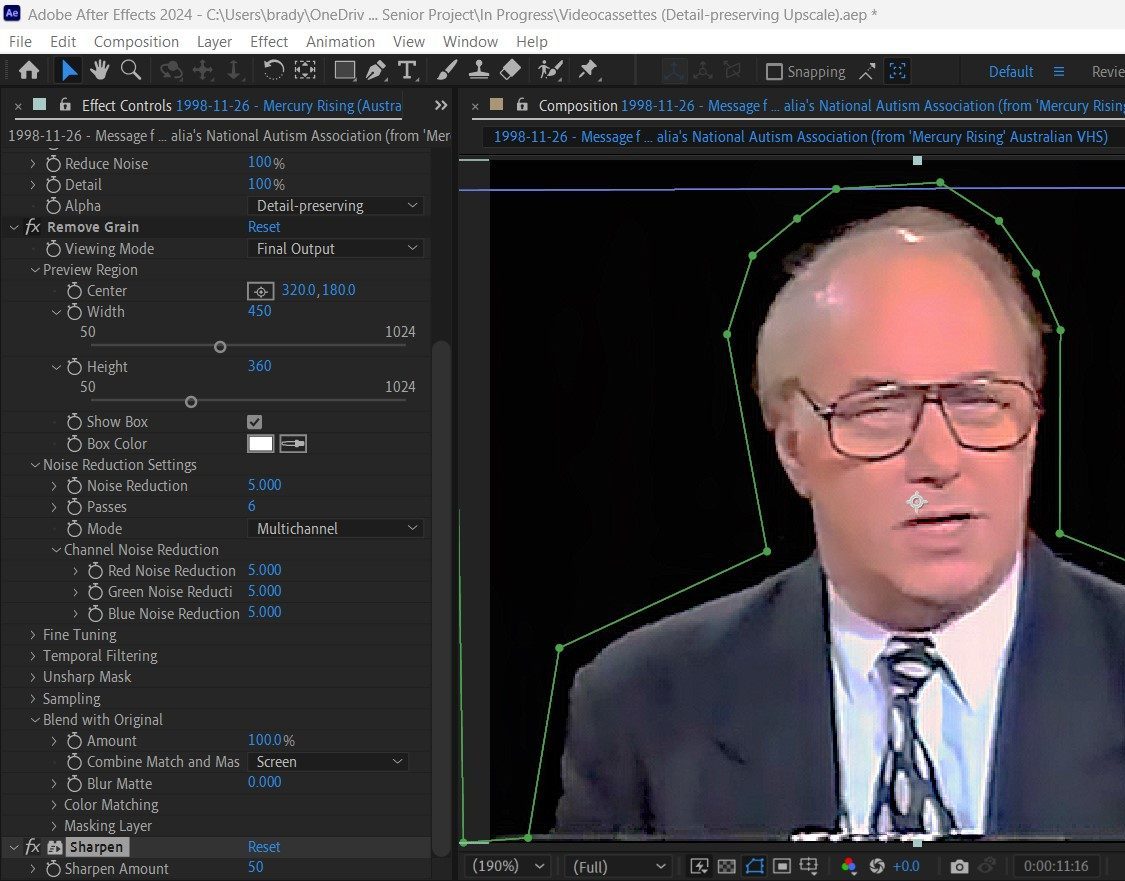Select the Eraser tool
1125x881 pixels.
point(510,70)
